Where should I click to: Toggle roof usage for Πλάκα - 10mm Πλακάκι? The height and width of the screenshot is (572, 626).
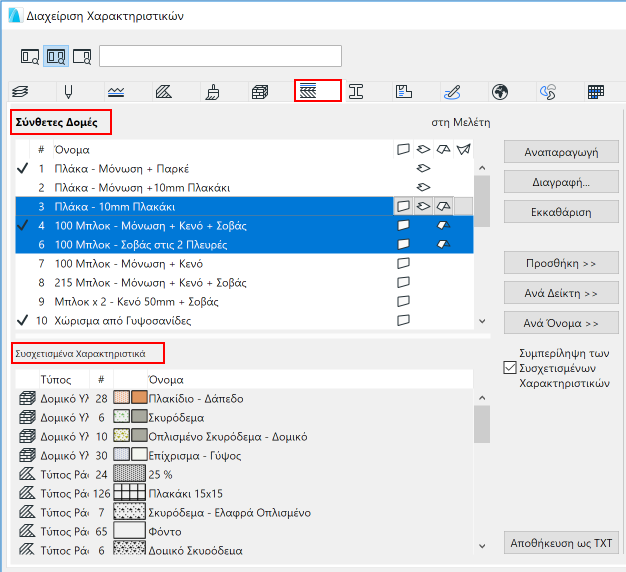click(x=443, y=206)
